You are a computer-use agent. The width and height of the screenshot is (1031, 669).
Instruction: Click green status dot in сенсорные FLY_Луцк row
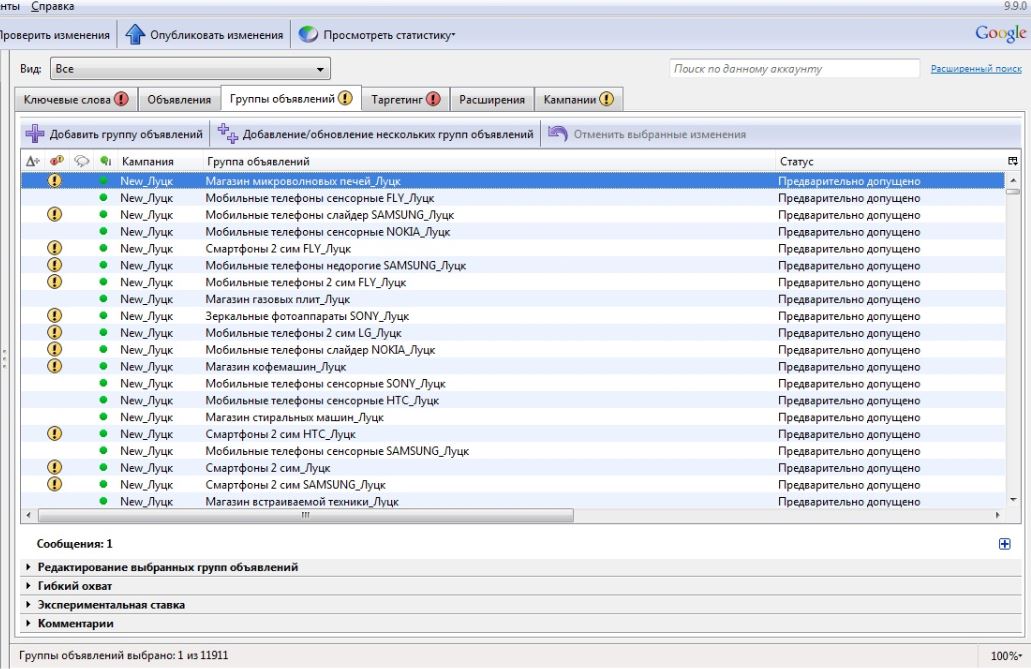point(103,197)
